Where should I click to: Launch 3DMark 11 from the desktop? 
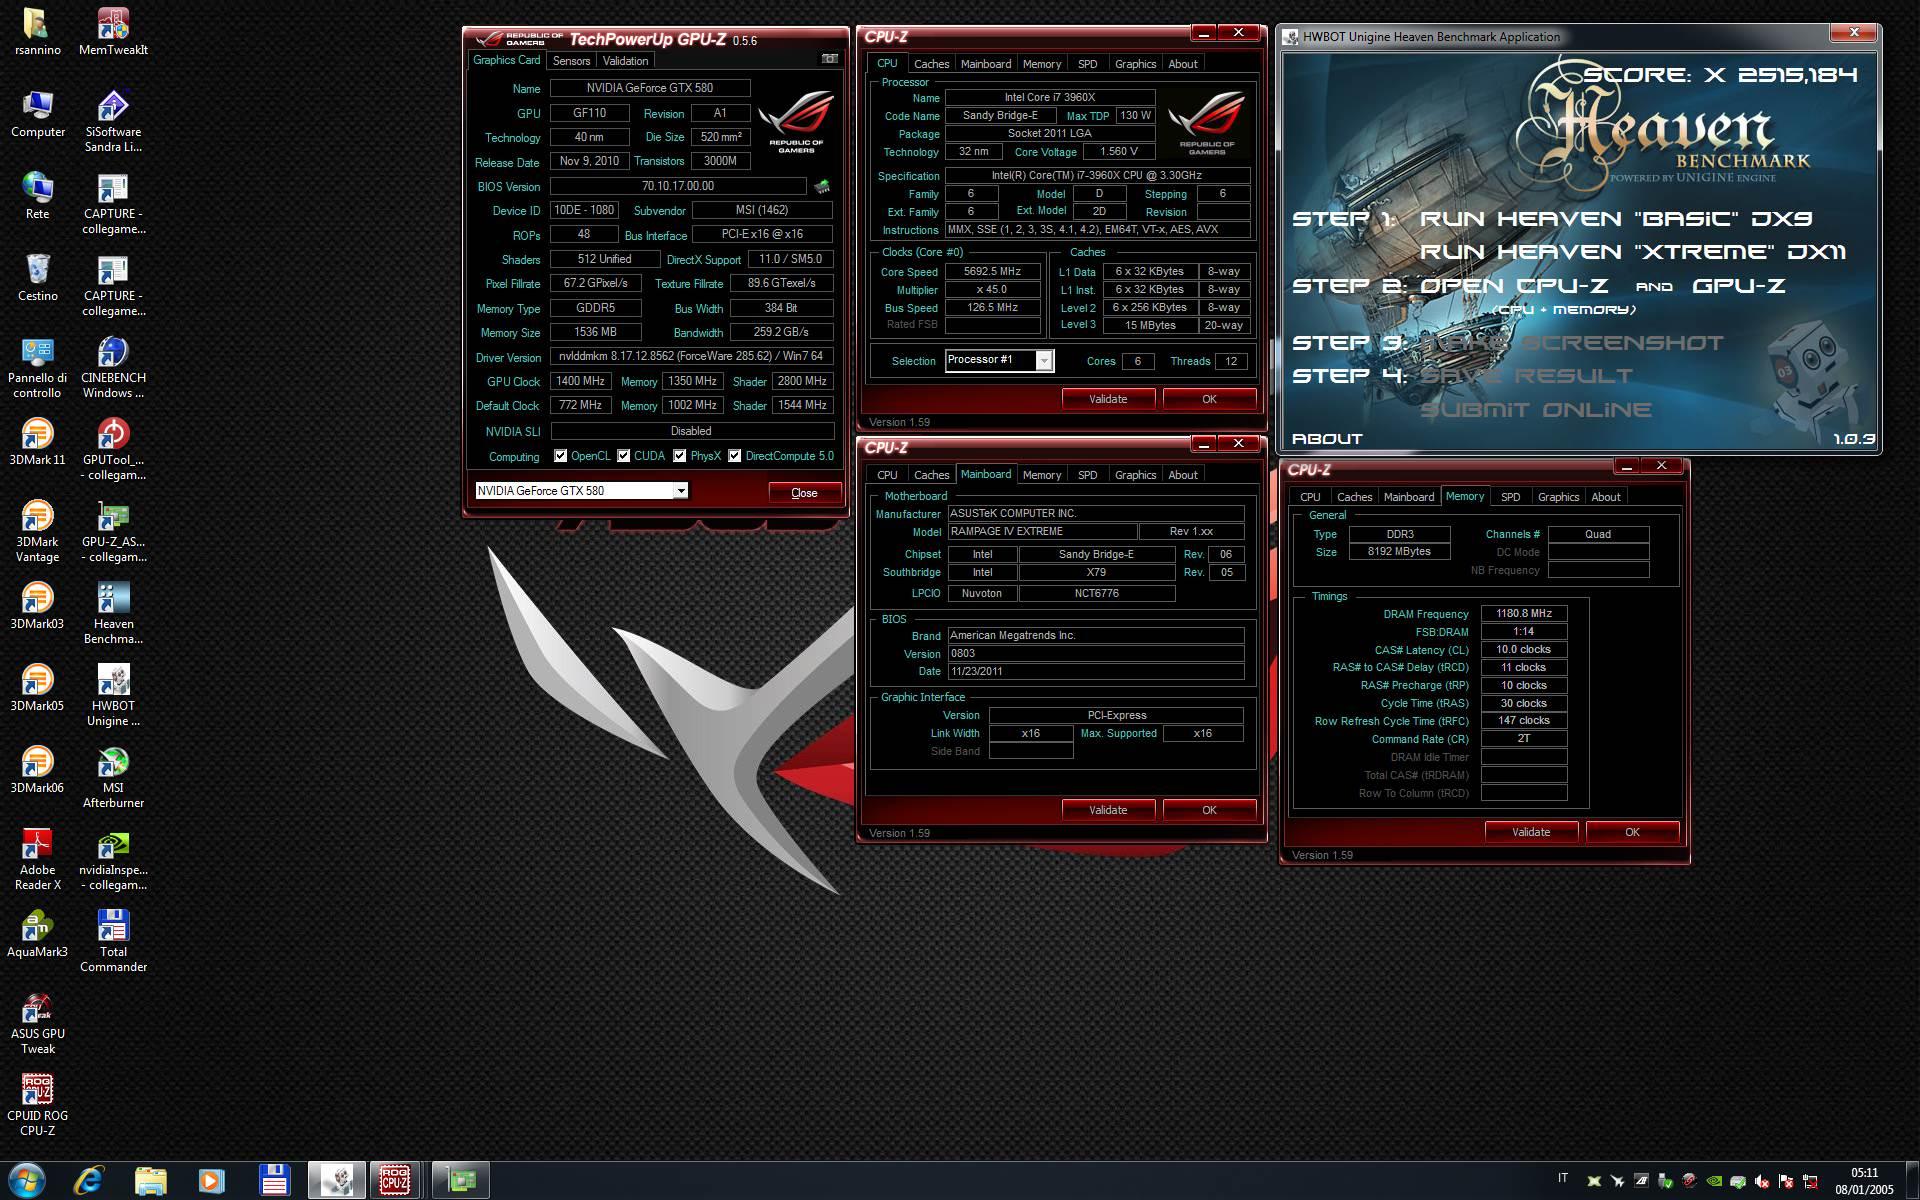(37, 441)
